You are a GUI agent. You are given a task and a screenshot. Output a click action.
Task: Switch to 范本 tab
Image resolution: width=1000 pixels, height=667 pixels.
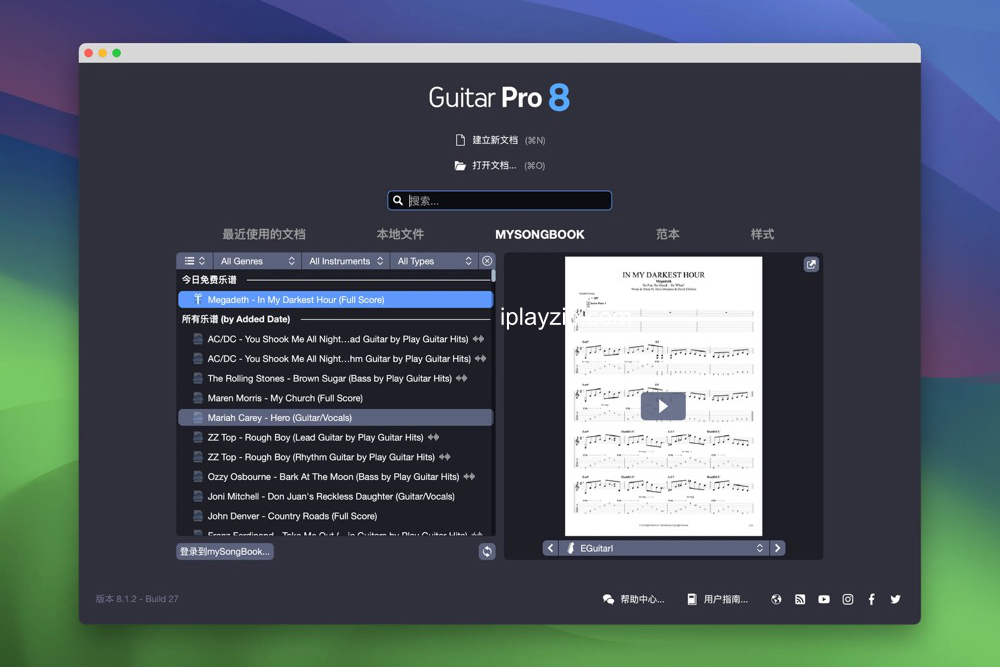[667, 234]
